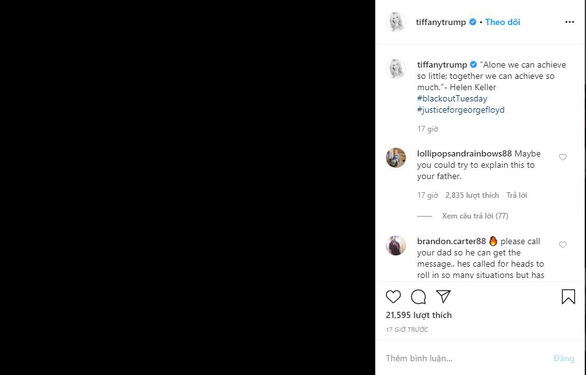Open the #blackoutTuesday hashtag
Viewport: 586px width, 375px height.
pos(452,99)
